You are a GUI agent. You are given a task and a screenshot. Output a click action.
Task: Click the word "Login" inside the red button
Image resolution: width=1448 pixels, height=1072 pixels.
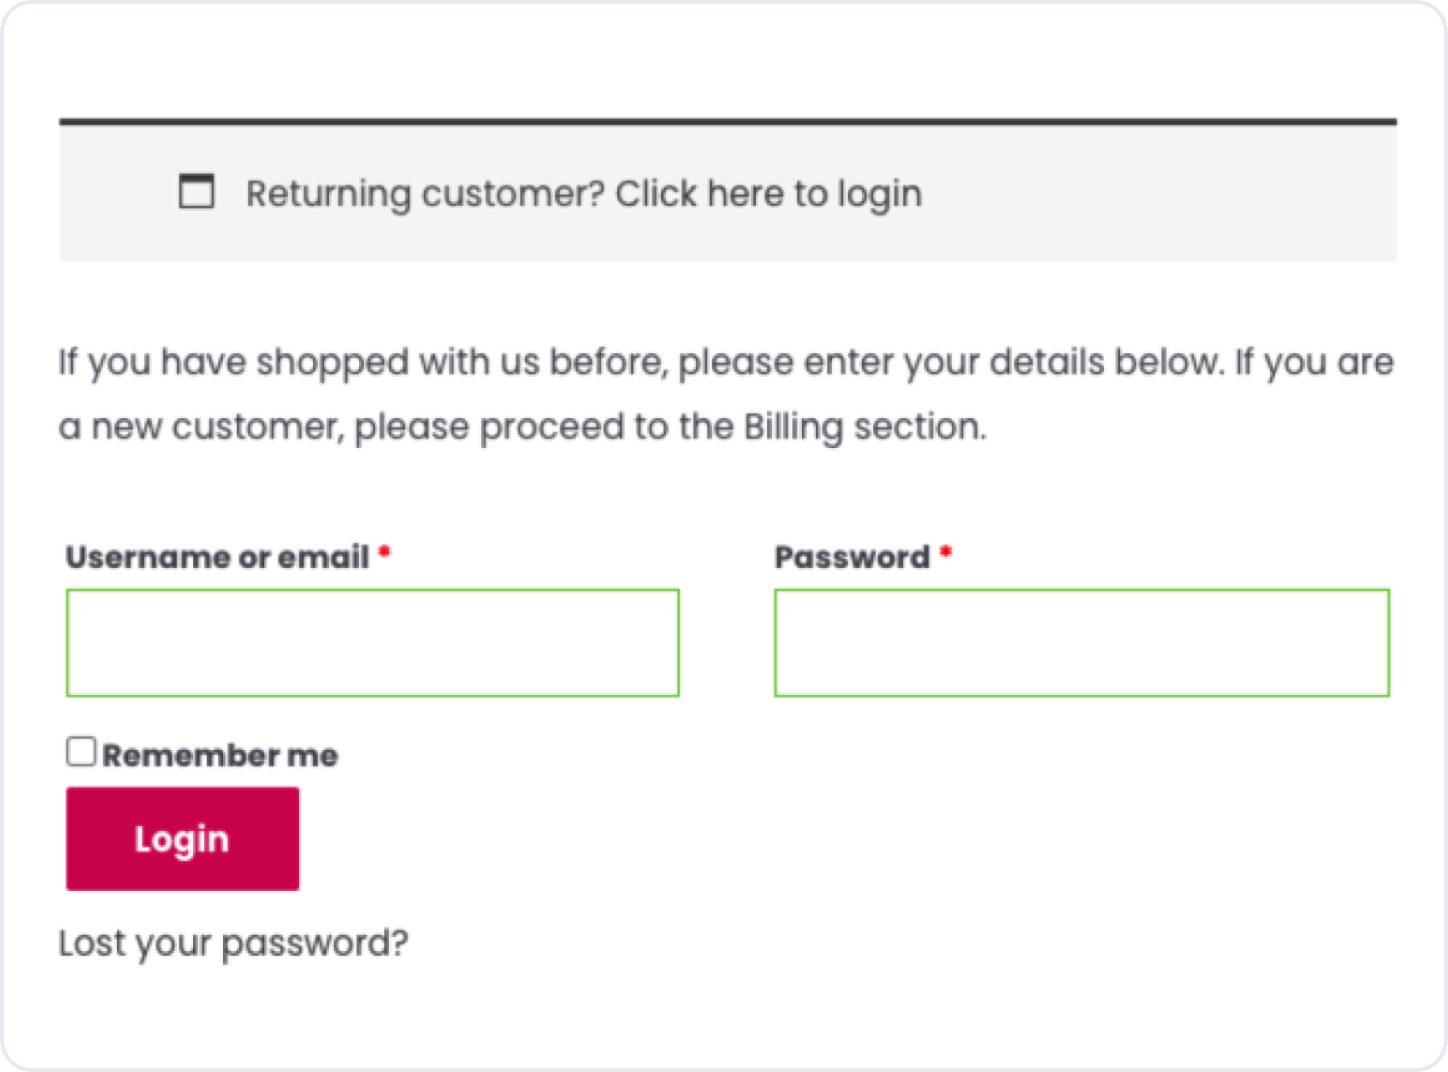pyautogui.click(x=182, y=839)
